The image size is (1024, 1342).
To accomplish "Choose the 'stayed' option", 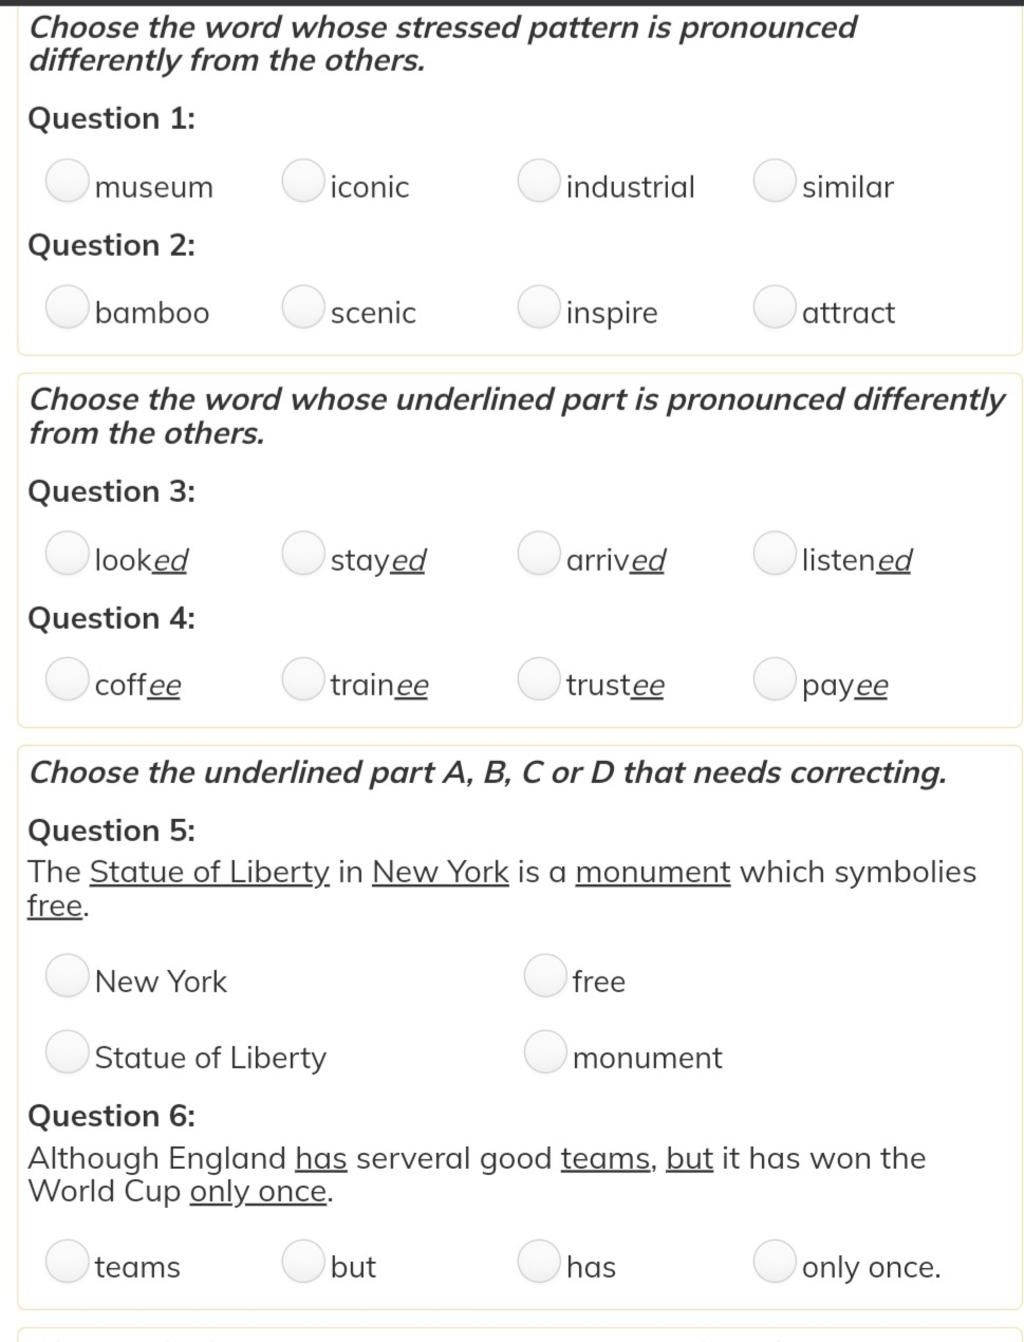I will [x=303, y=554].
